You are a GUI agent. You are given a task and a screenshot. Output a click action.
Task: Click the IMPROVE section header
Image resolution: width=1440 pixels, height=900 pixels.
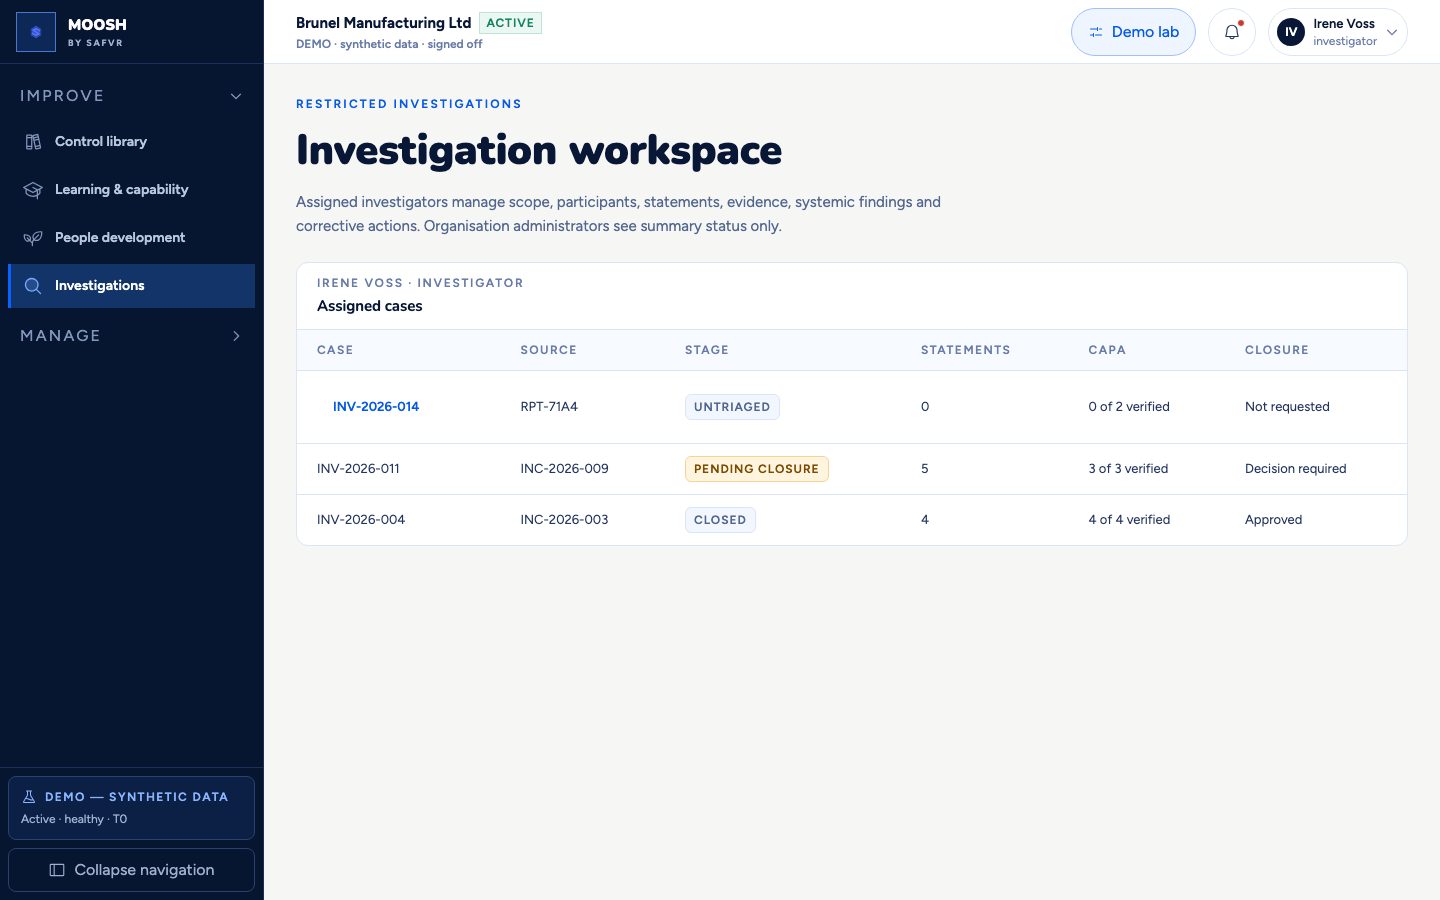(131, 96)
